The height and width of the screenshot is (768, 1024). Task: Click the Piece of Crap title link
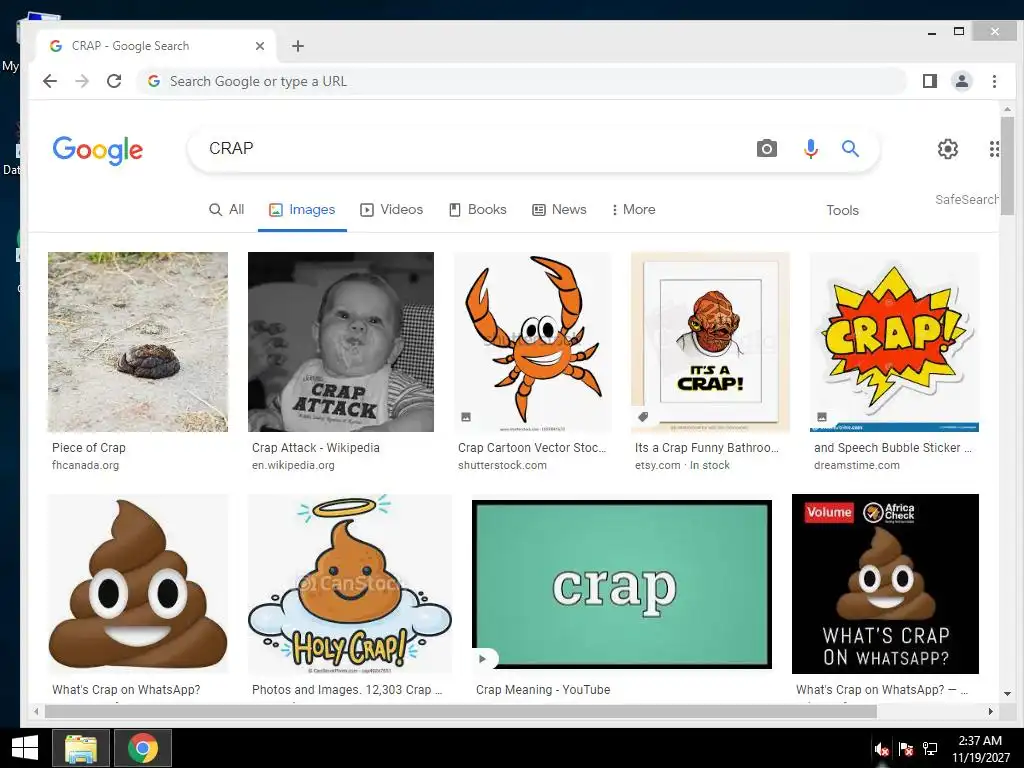pos(89,448)
